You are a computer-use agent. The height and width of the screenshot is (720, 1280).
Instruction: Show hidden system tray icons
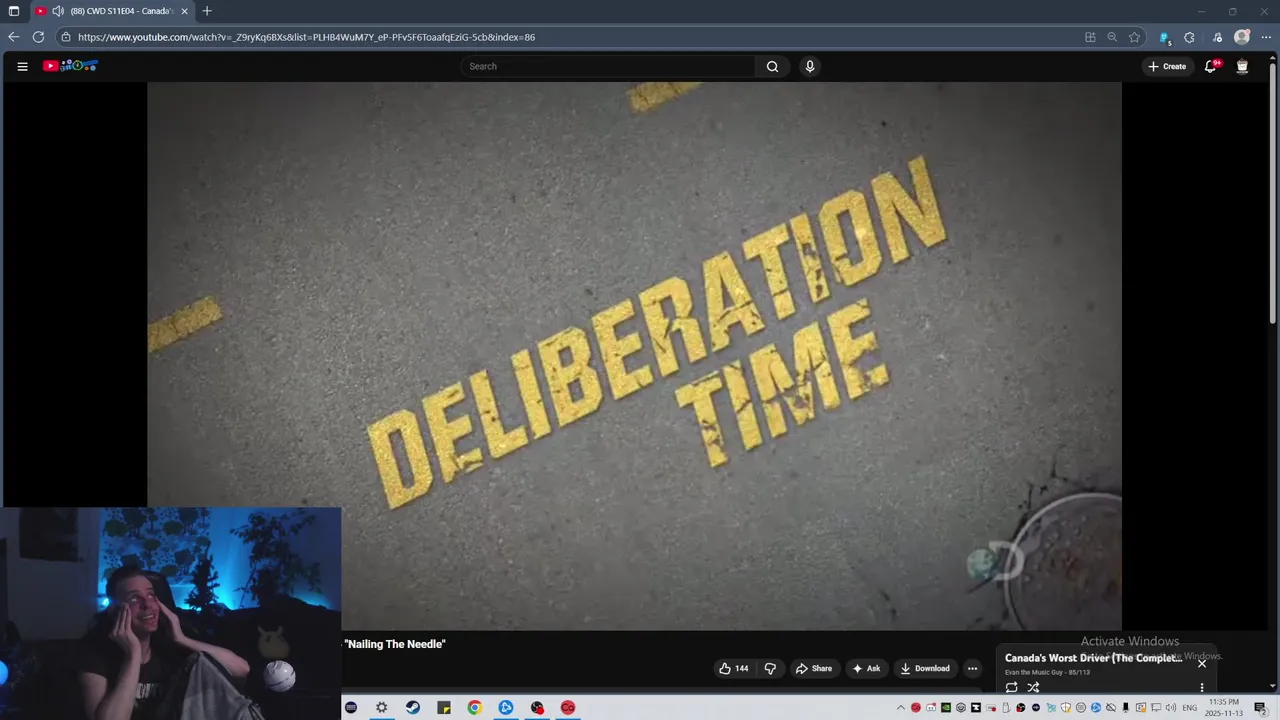point(900,707)
